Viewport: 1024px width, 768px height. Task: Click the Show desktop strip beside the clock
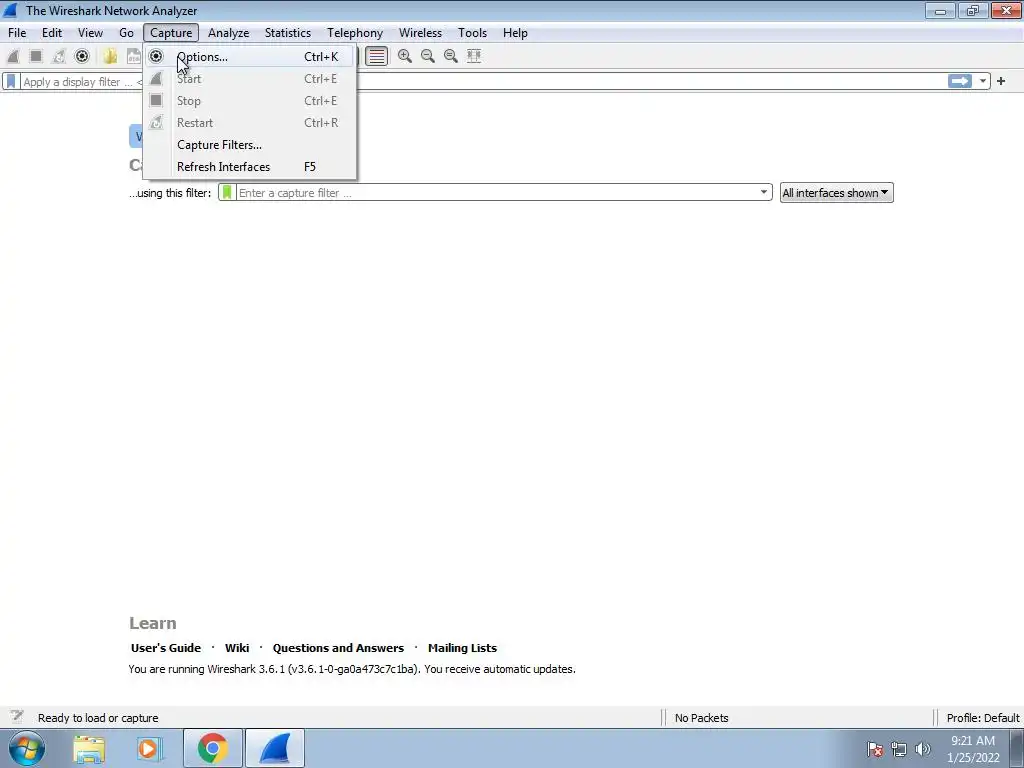pos(1017,748)
